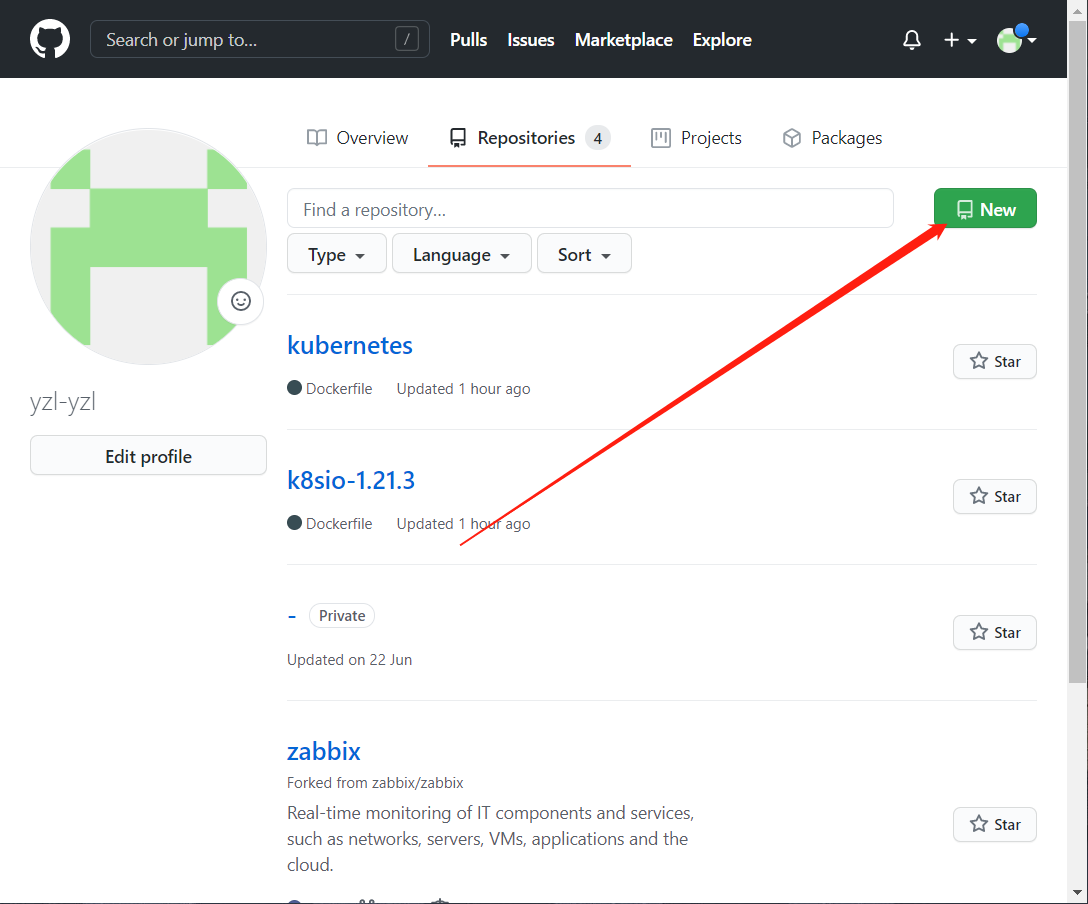This screenshot has width=1088, height=904.
Task: Switch to the Packages tab
Action: 832,138
